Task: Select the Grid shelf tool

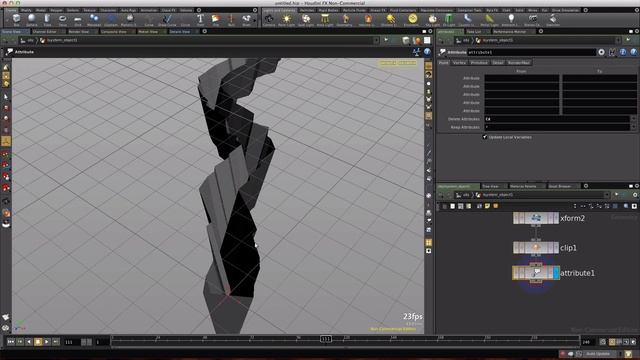Action: click(x=78, y=20)
